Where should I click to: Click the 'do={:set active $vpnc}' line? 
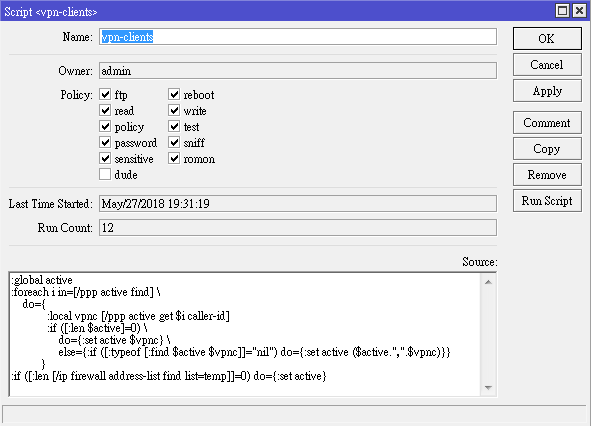click(x=115, y=340)
